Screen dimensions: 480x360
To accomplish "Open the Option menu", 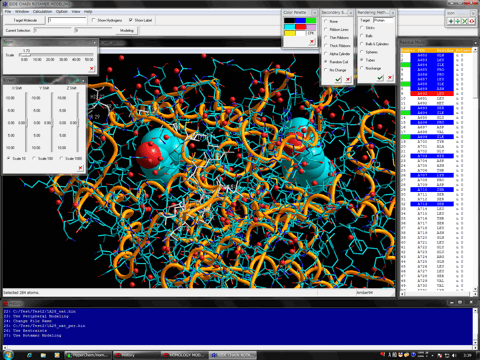I will coord(62,12).
